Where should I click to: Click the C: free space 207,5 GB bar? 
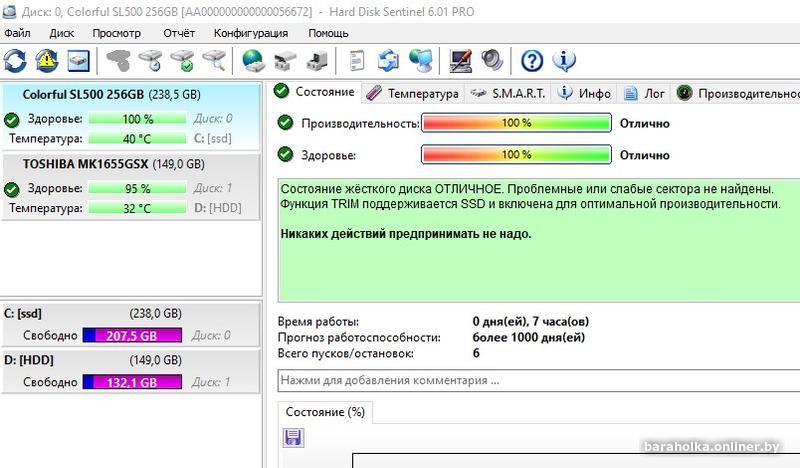132,335
